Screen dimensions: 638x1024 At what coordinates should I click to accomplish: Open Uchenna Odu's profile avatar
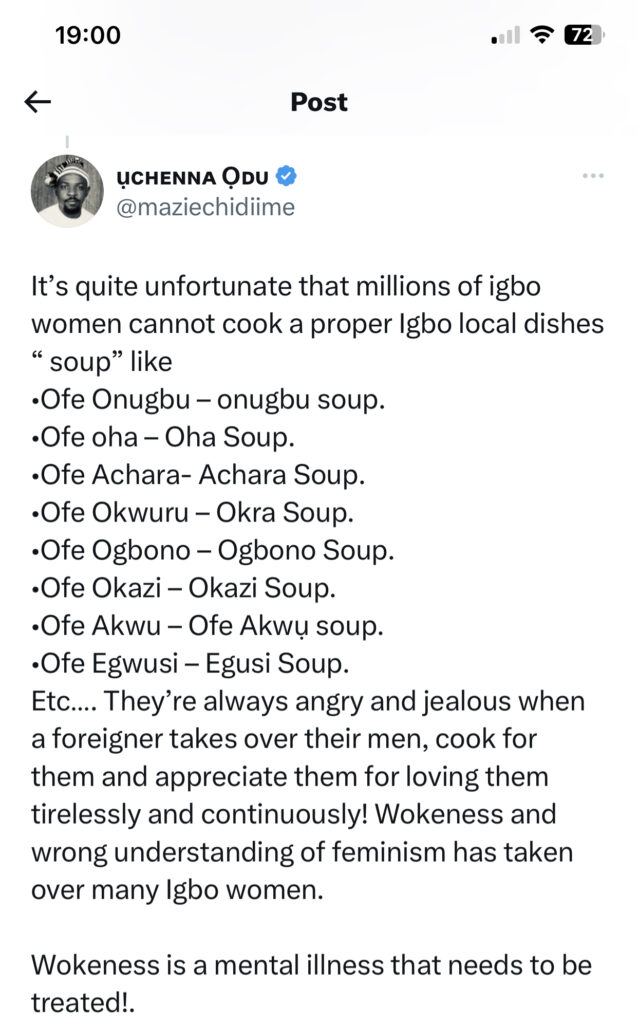(x=68, y=193)
